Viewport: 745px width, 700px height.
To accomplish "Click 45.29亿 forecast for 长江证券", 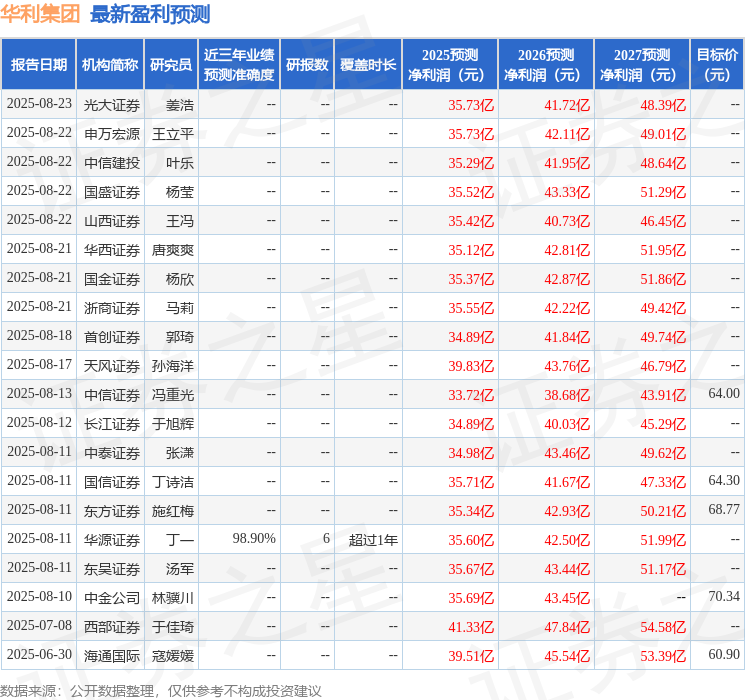I will click(663, 424).
